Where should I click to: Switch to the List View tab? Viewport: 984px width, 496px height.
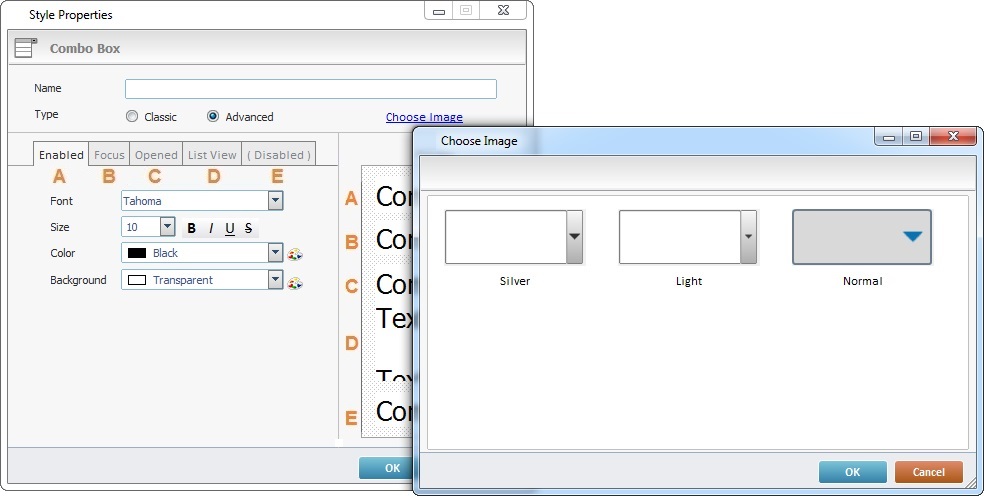212,155
